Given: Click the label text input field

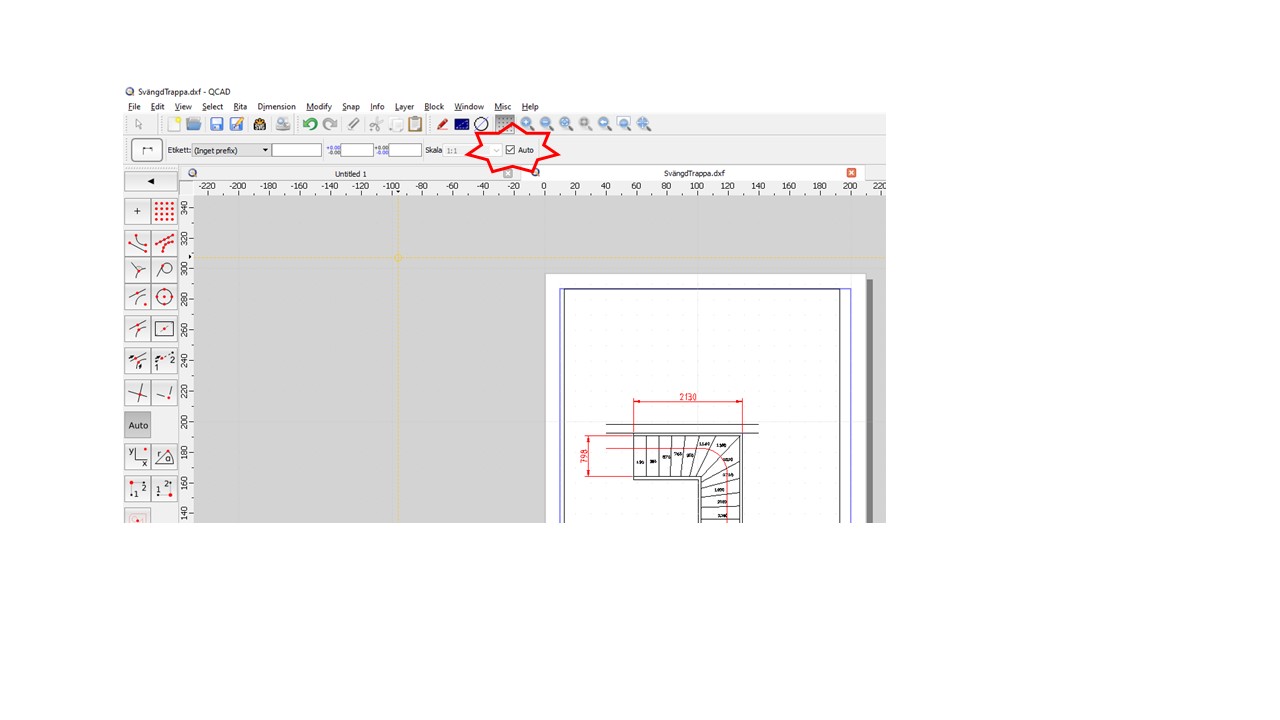Looking at the screenshot, I should (296, 150).
